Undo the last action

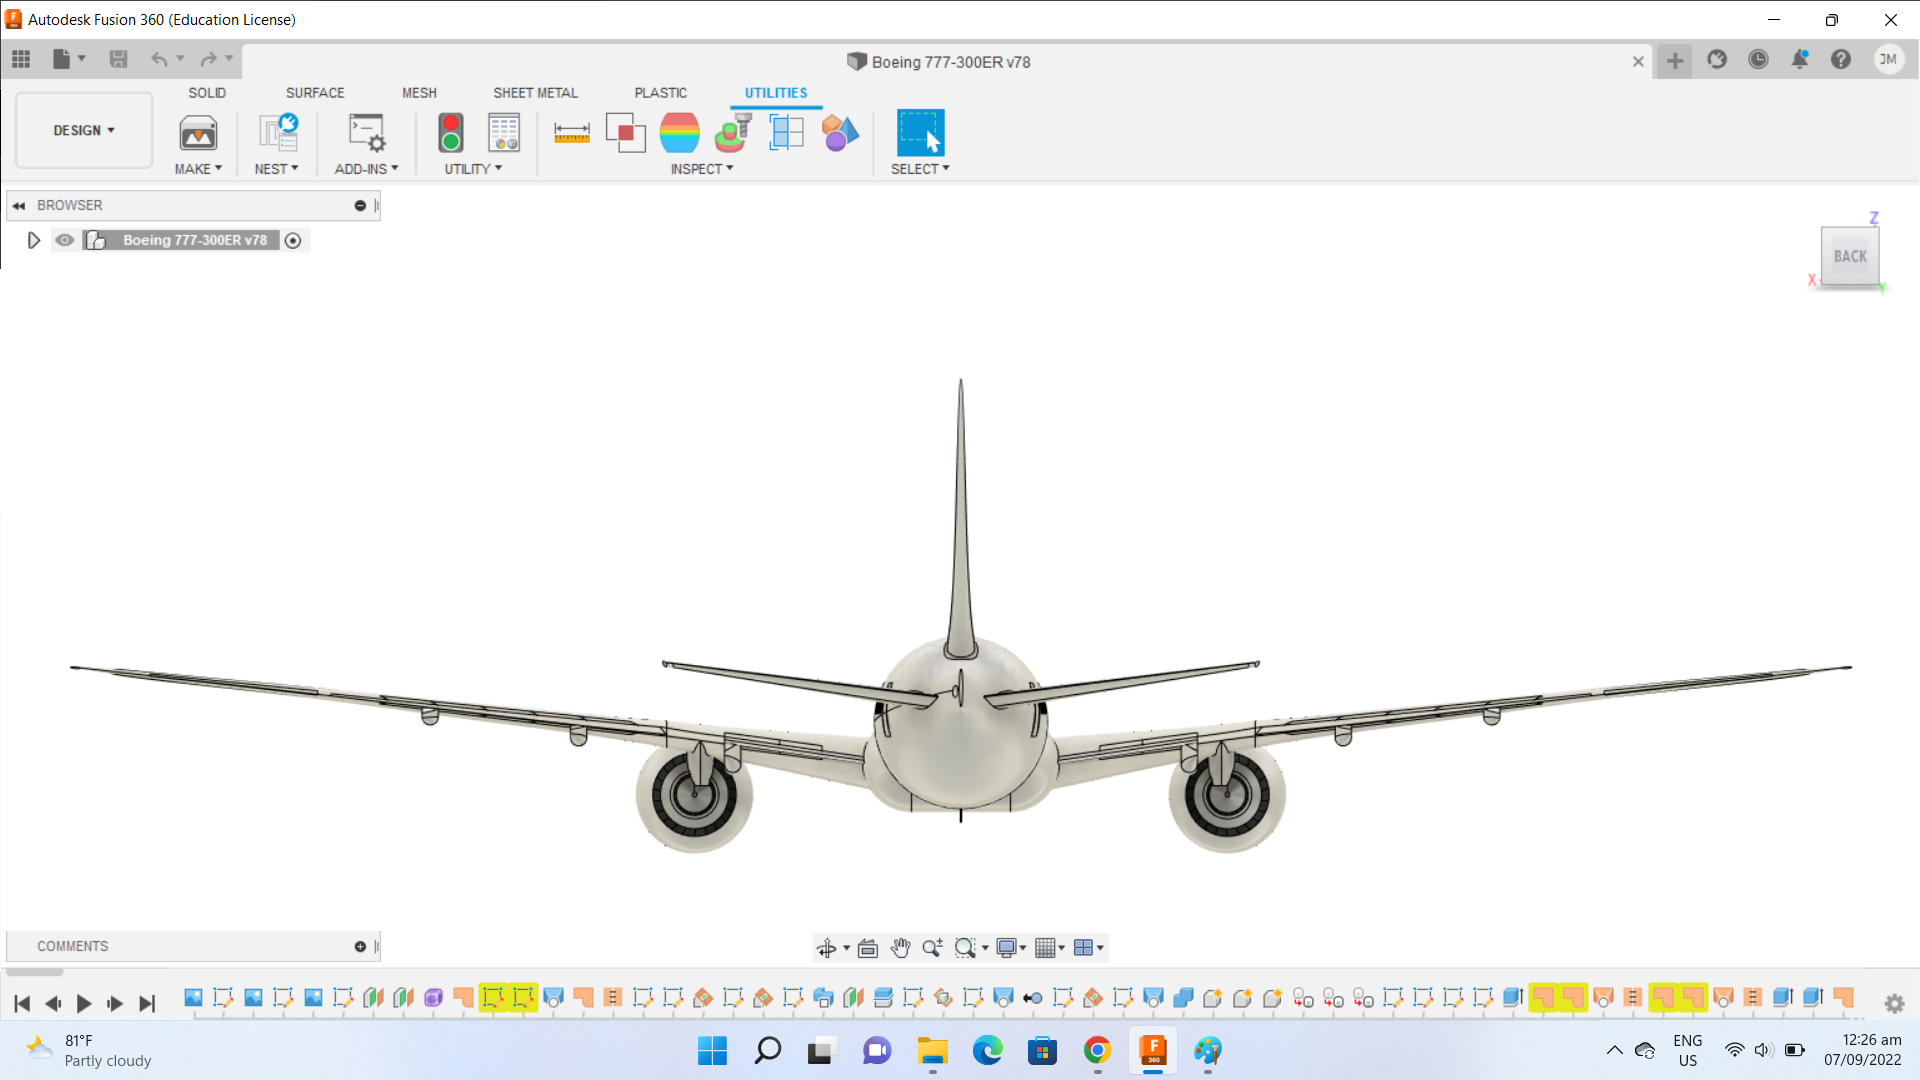[x=159, y=59]
